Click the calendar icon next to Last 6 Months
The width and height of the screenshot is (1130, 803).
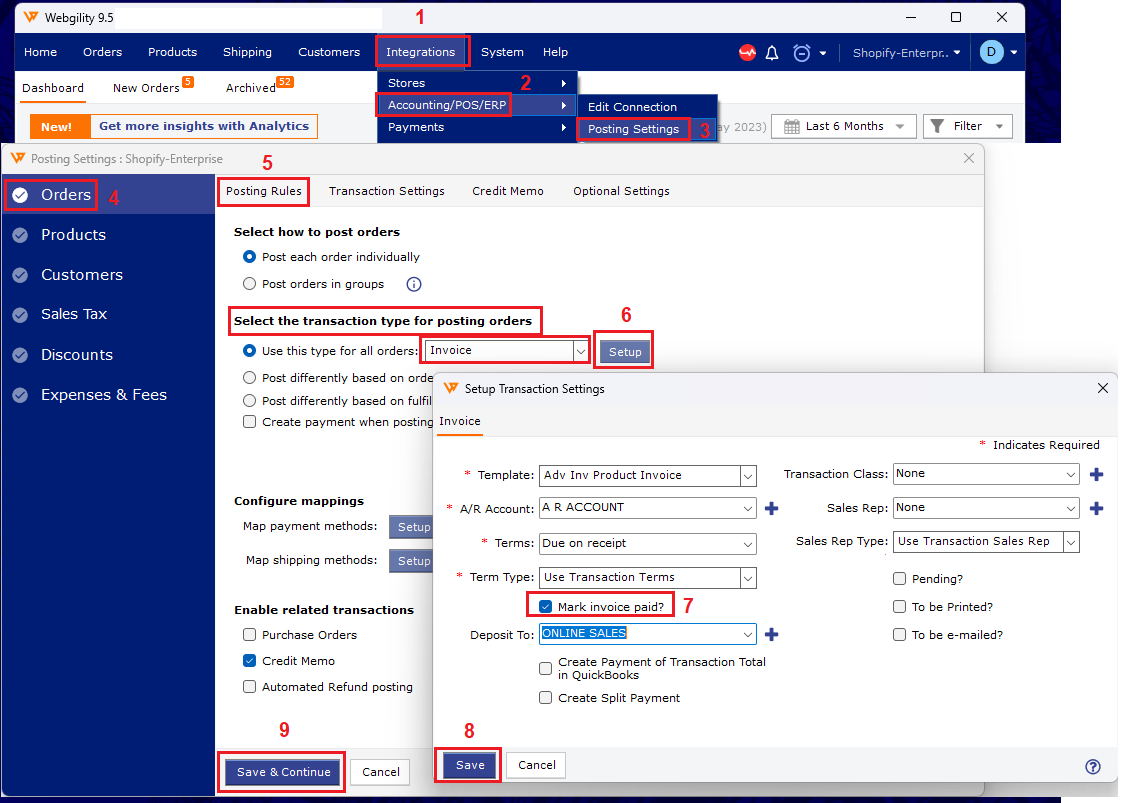tap(791, 127)
